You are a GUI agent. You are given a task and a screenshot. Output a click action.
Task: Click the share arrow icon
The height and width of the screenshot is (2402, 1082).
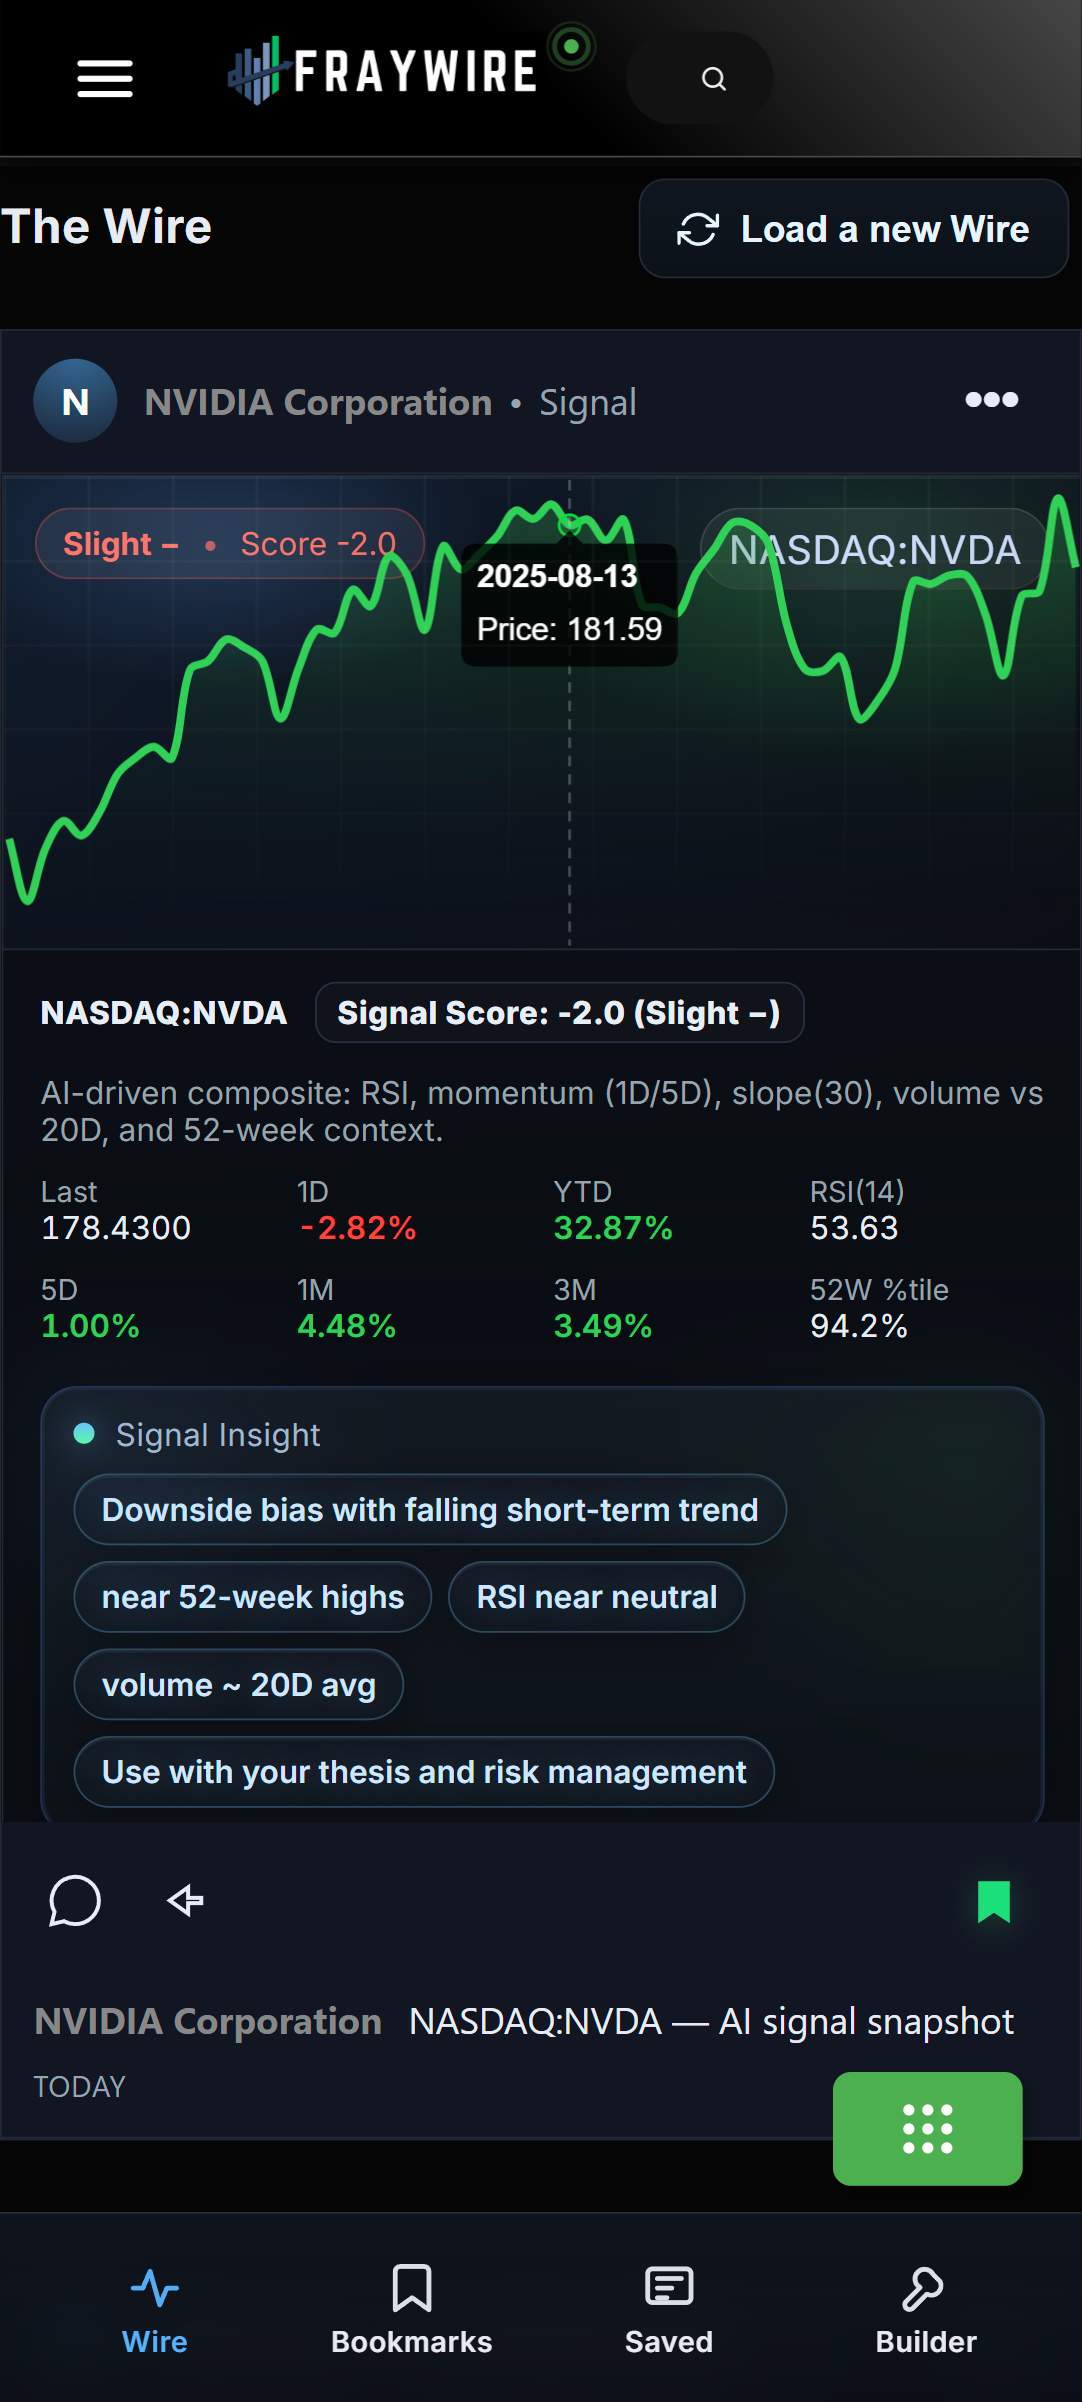coord(186,1900)
